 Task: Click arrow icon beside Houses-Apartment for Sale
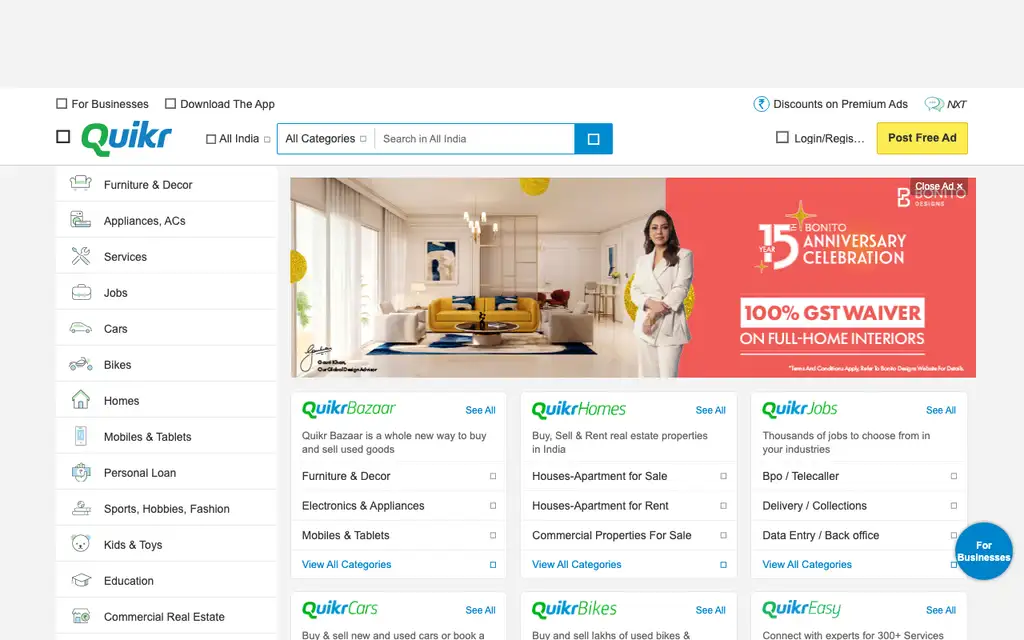click(723, 476)
